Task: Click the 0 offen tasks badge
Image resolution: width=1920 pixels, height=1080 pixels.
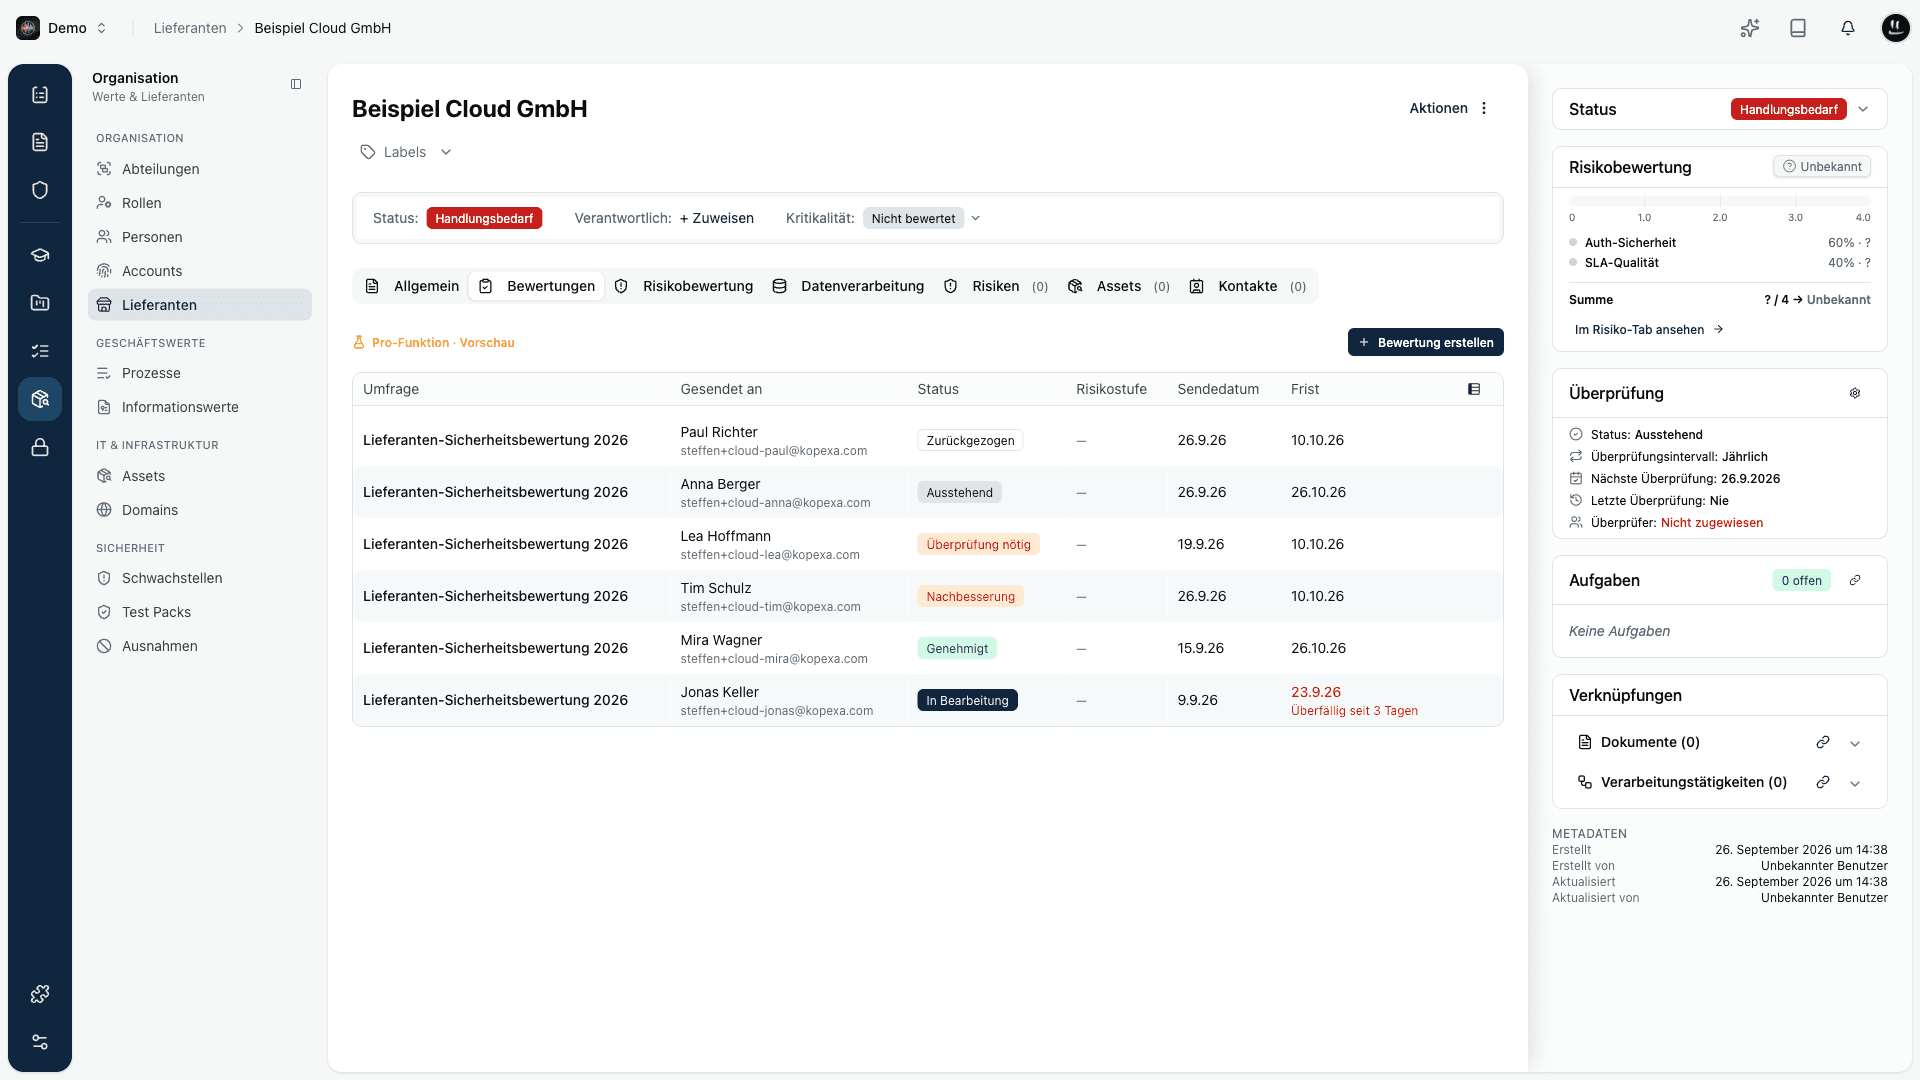Action: tap(1801, 580)
